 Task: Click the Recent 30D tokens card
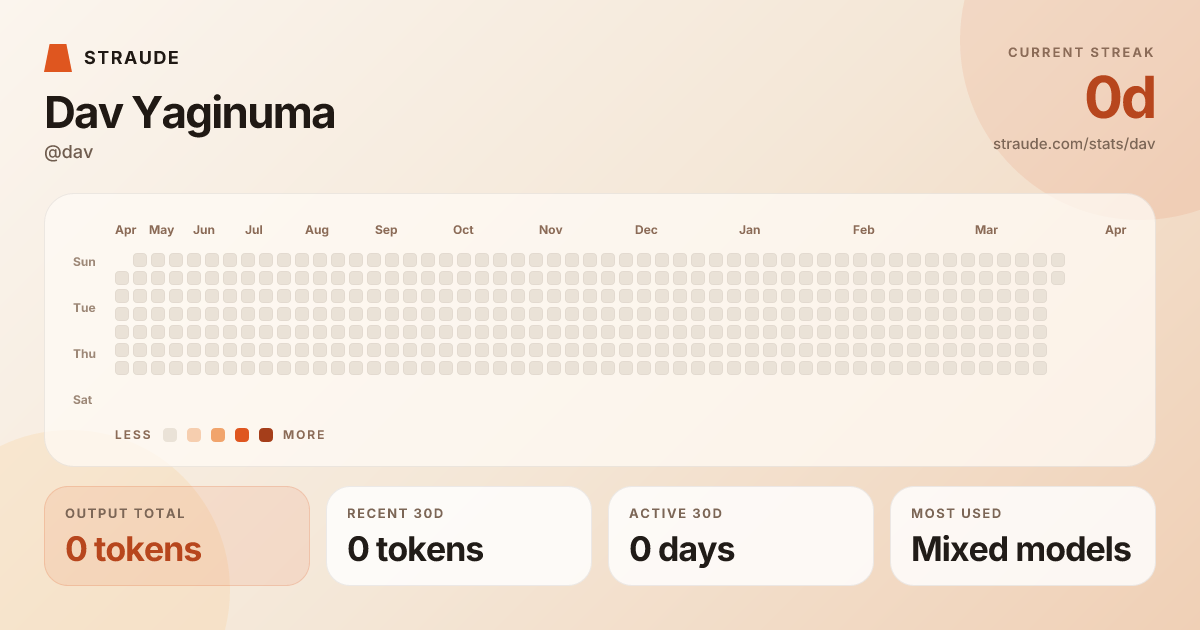pyautogui.click(x=459, y=536)
